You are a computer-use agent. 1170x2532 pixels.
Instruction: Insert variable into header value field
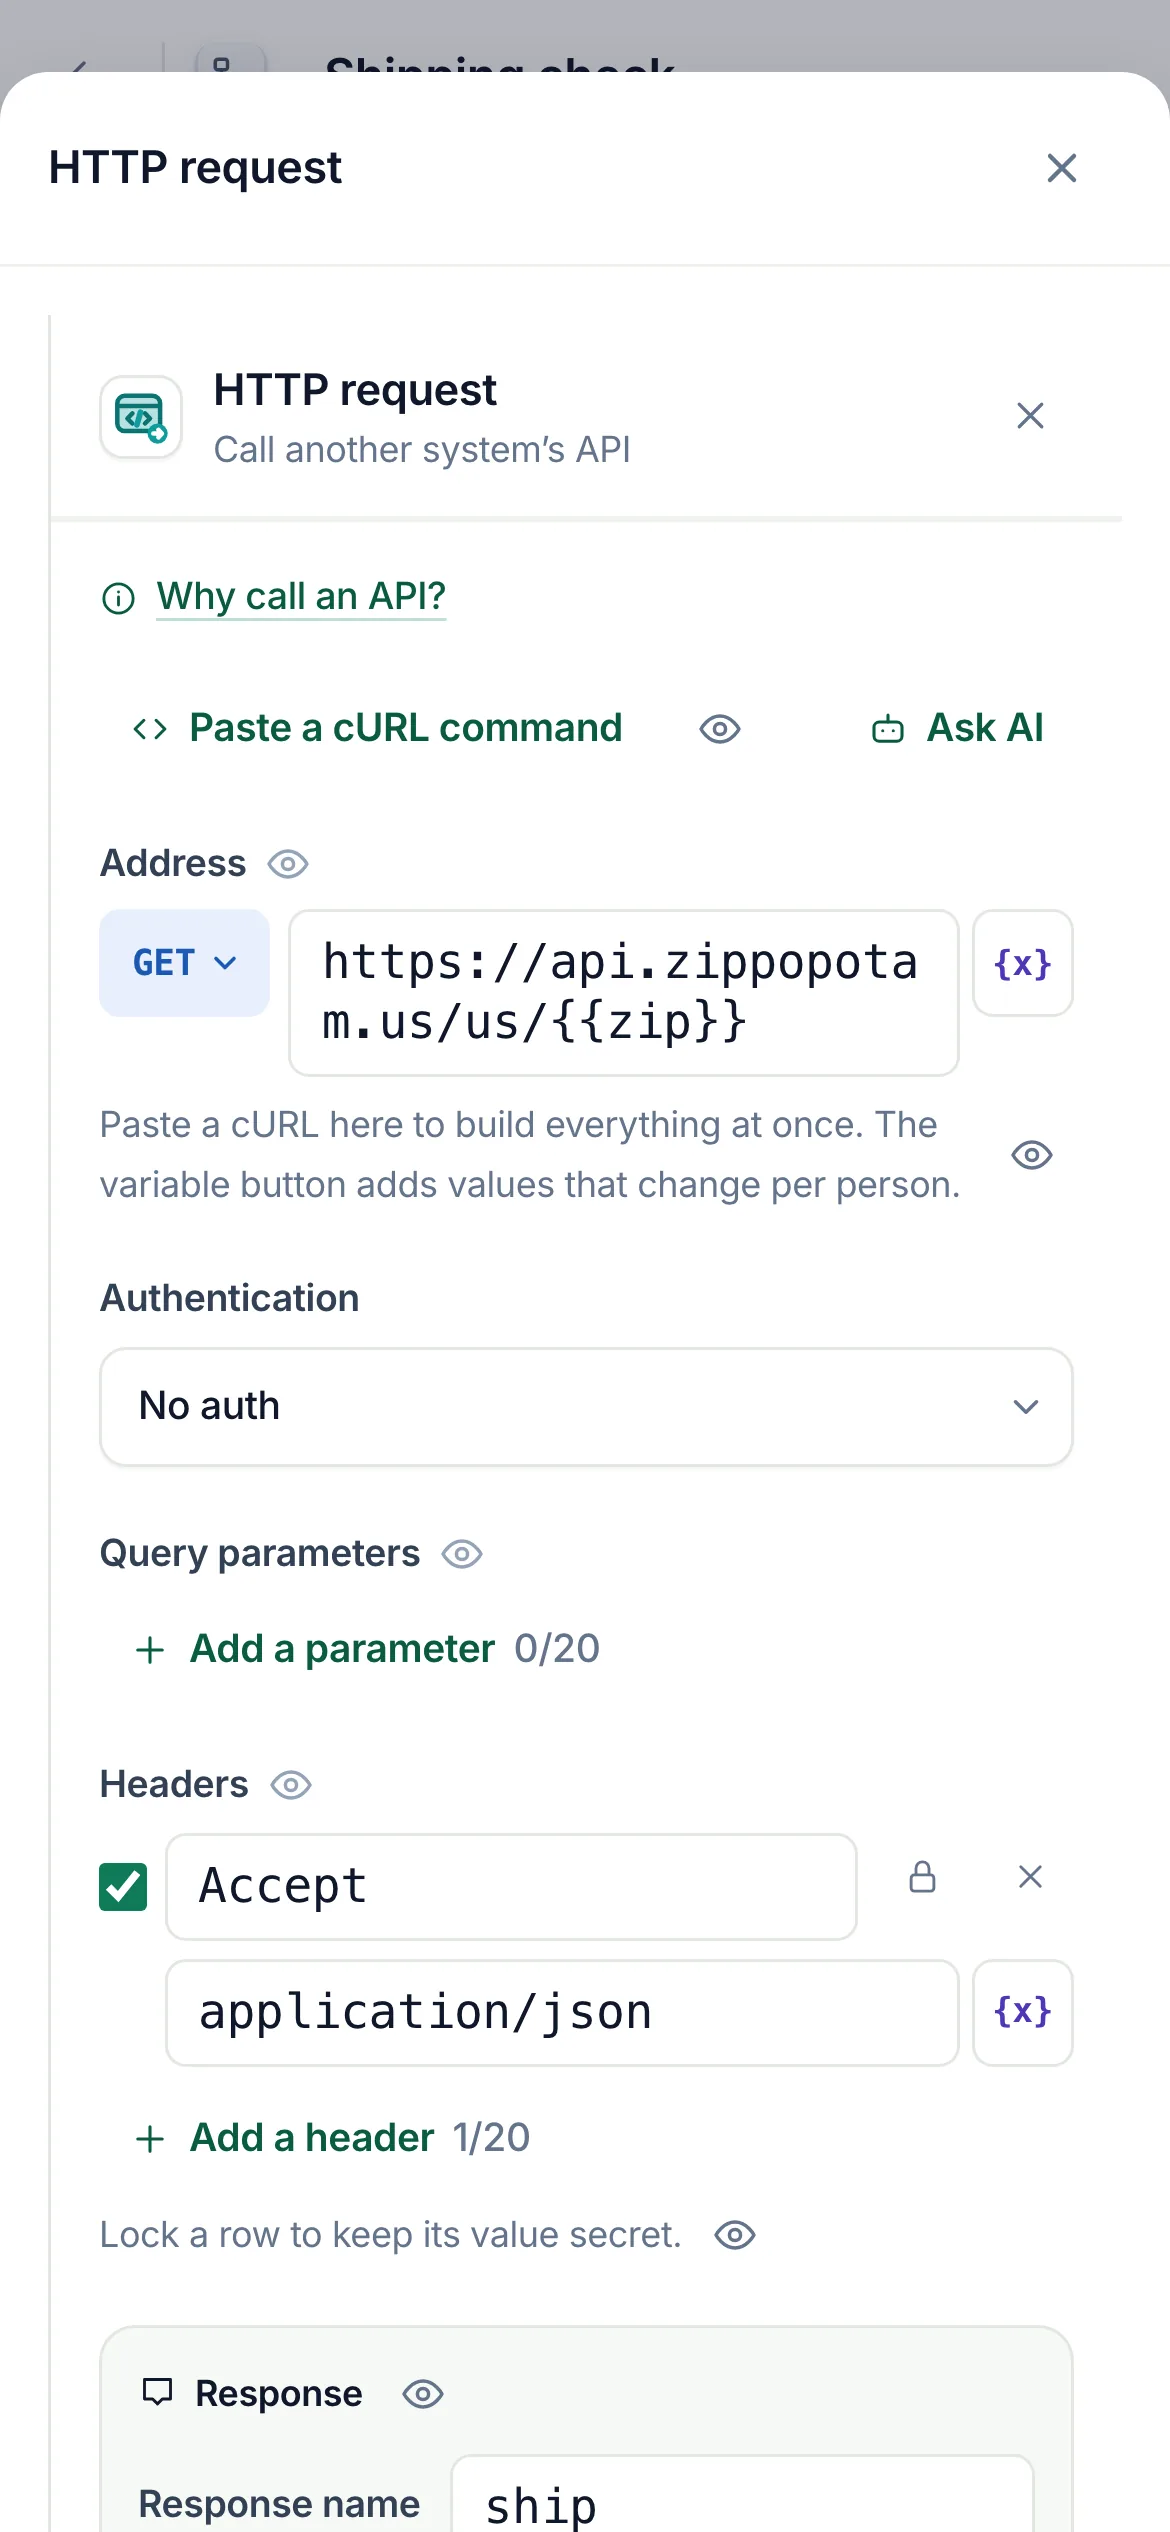1023,2013
